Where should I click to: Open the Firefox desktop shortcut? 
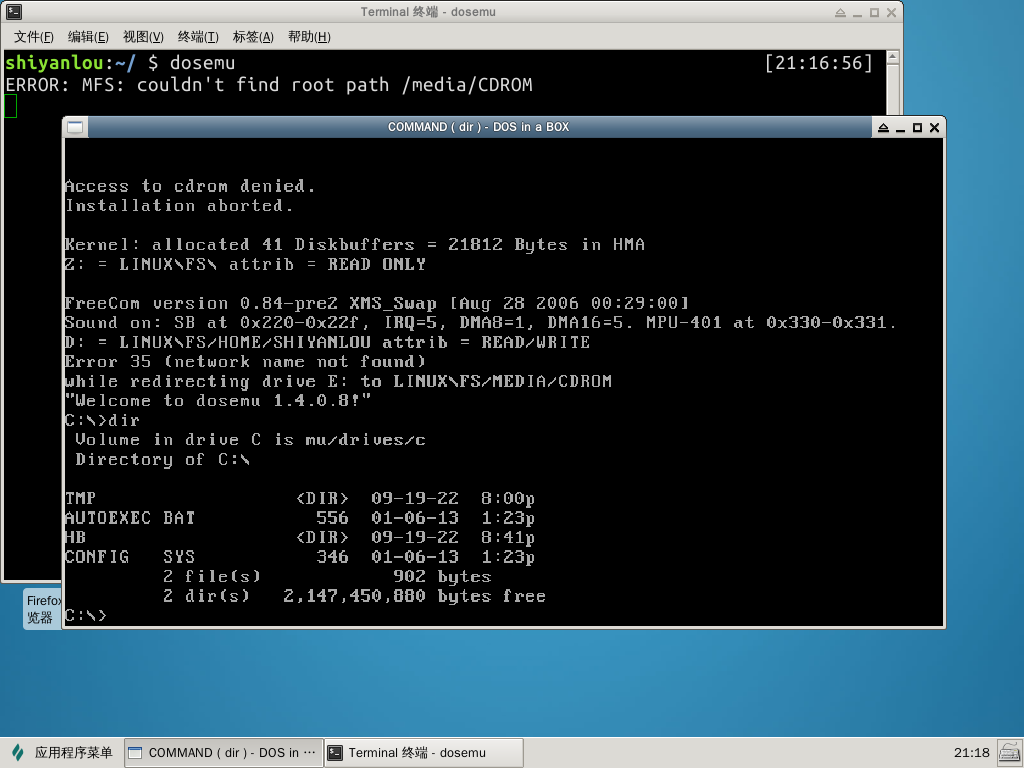(x=42, y=608)
